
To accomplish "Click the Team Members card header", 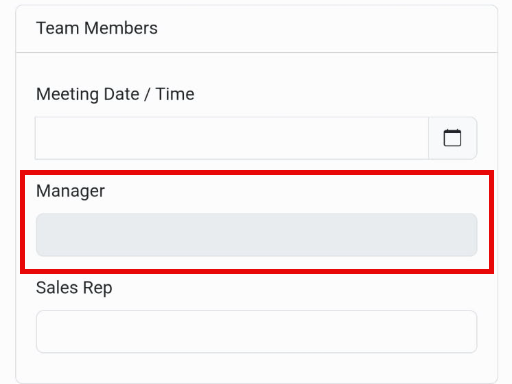I will pyautogui.click(x=256, y=29).
